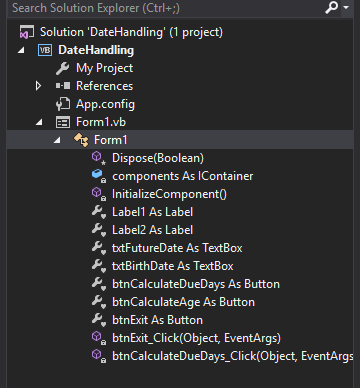This screenshot has height=388, width=360.
Task: Click the btnCalculateAge property icon
Action: click(99, 302)
